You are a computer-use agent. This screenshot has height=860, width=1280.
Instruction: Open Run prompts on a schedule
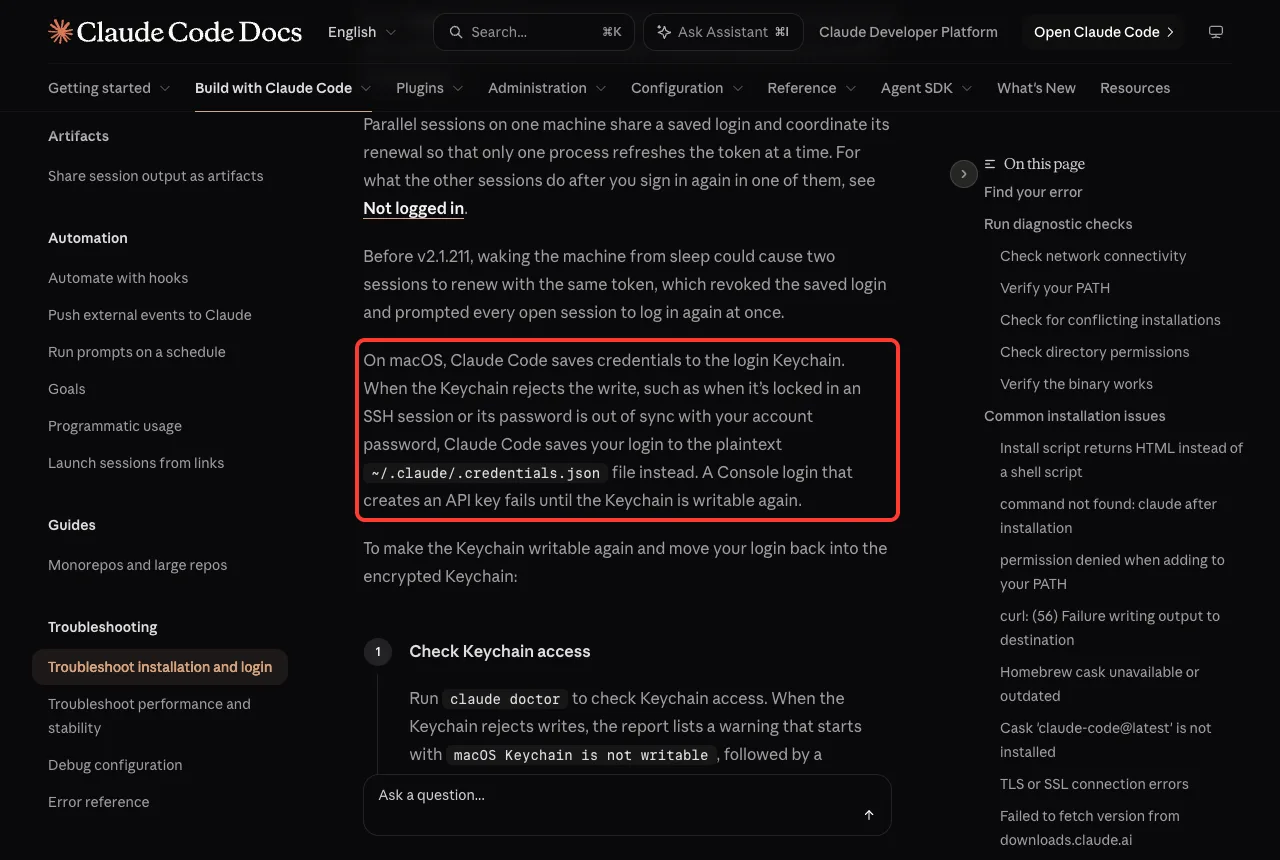(x=137, y=352)
